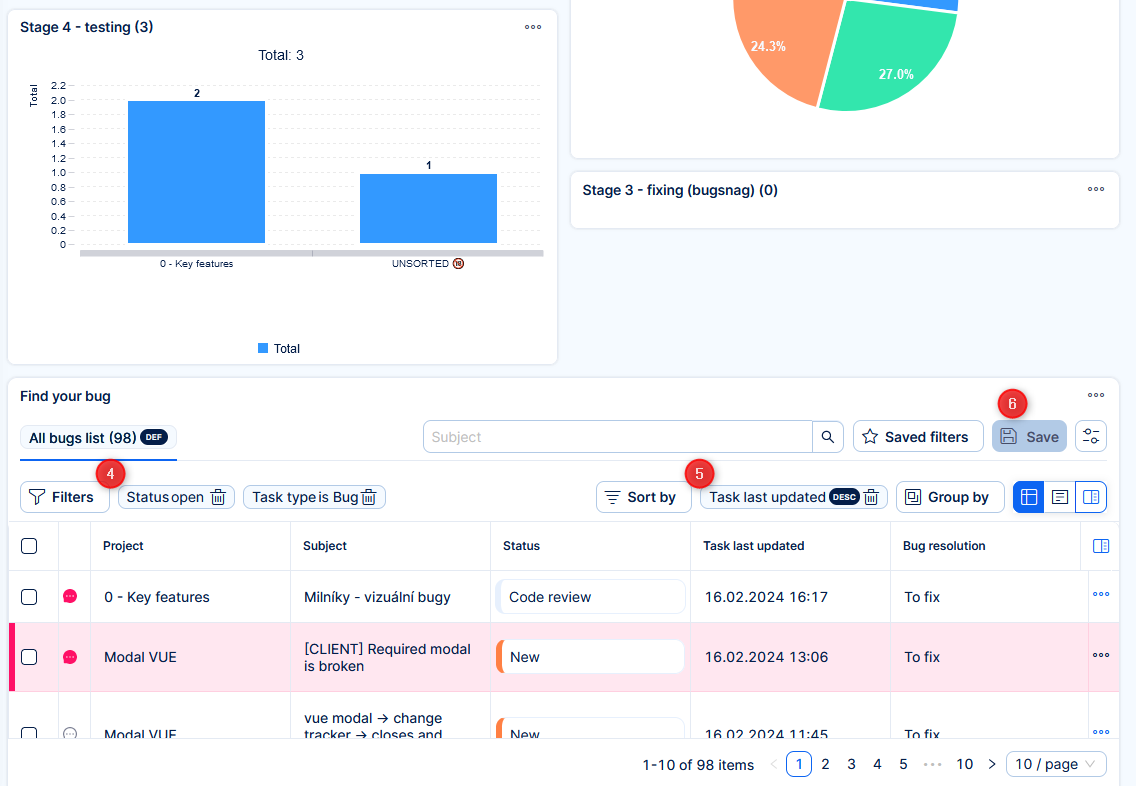Switch to split panel view icon
This screenshot has height=786, width=1136.
pos(1091,497)
